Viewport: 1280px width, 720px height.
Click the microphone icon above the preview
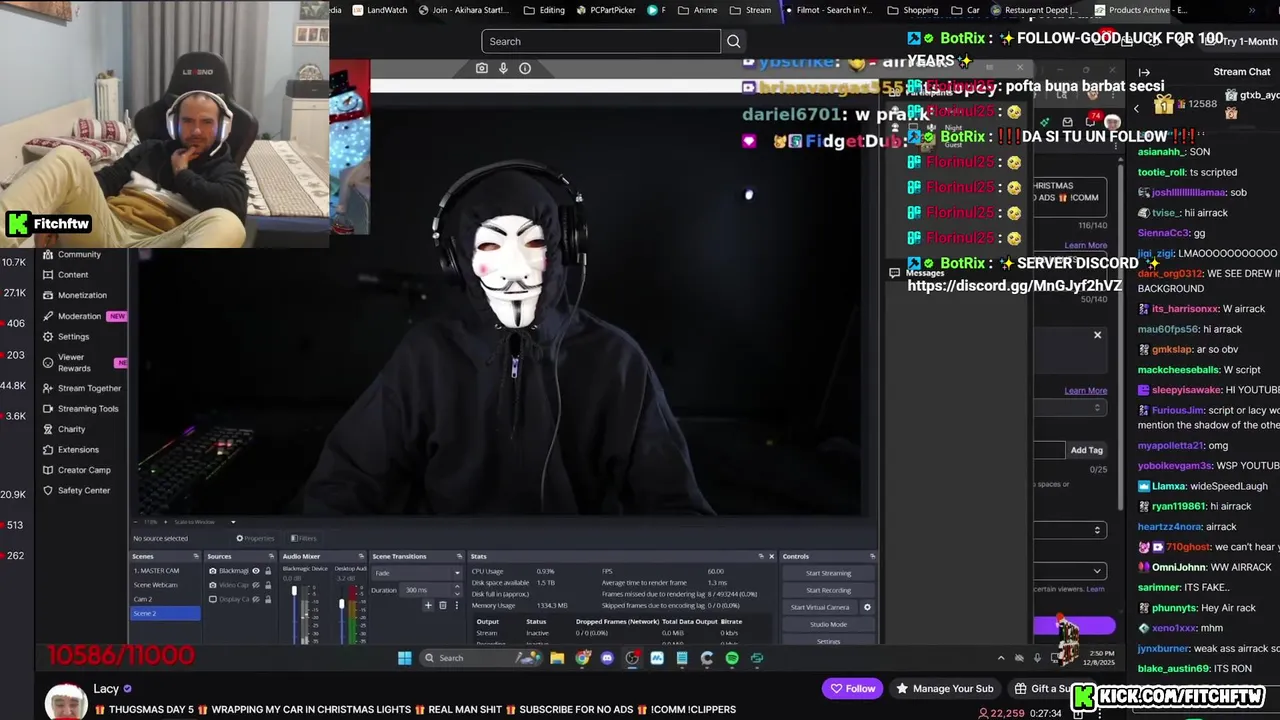click(x=503, y=68)
